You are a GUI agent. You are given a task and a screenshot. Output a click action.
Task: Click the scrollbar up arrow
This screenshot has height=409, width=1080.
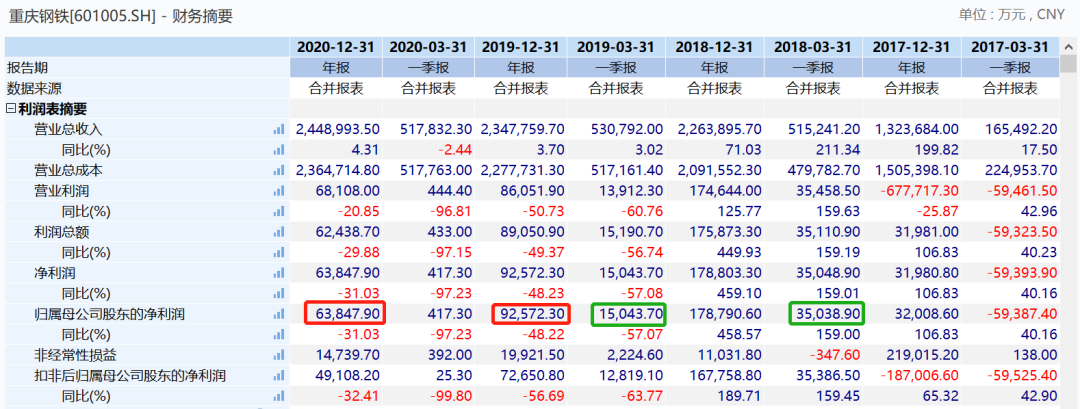click(x=1068, y=46)
